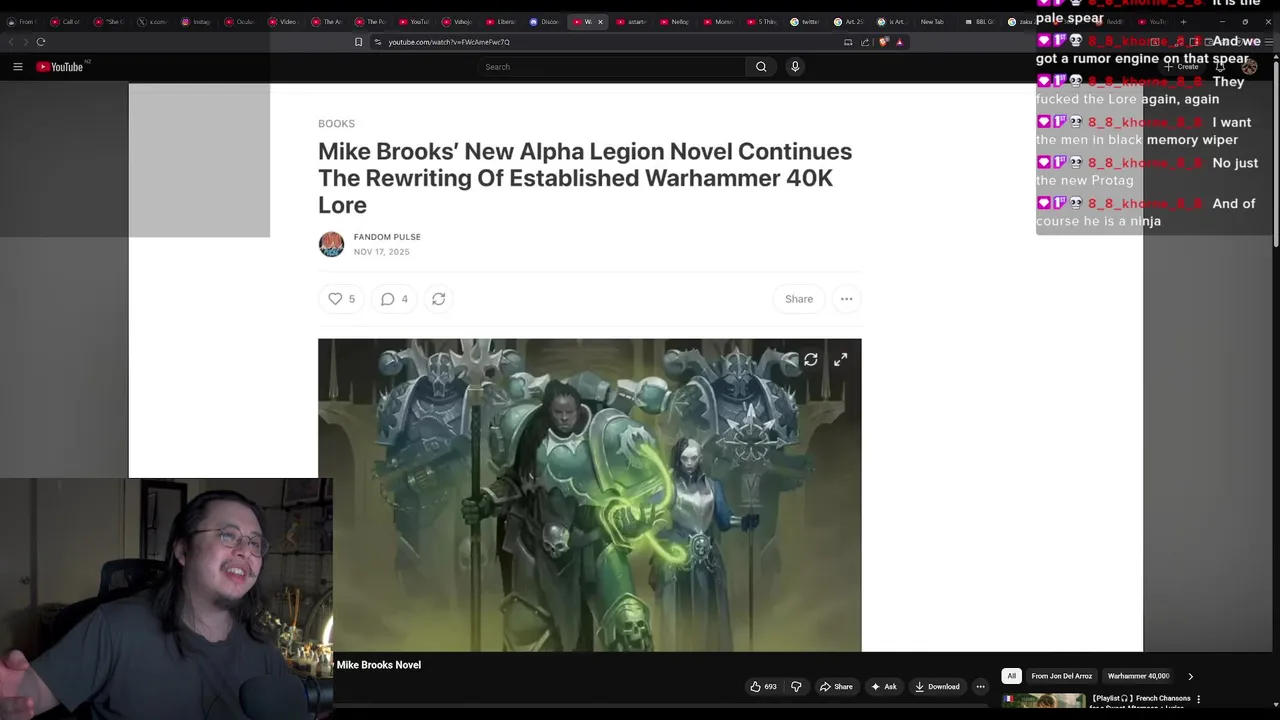Switch to the Discord browser tab
1280x720 pixels.
545,21
